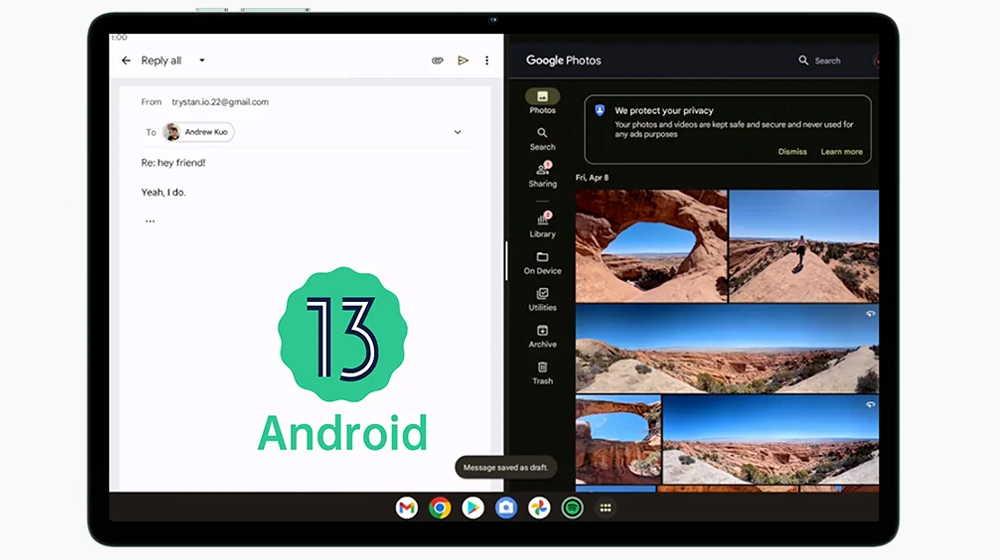Dismiss the privacy notice
This screenshot has width=1000, height=560.
click(x=792, y=152)
